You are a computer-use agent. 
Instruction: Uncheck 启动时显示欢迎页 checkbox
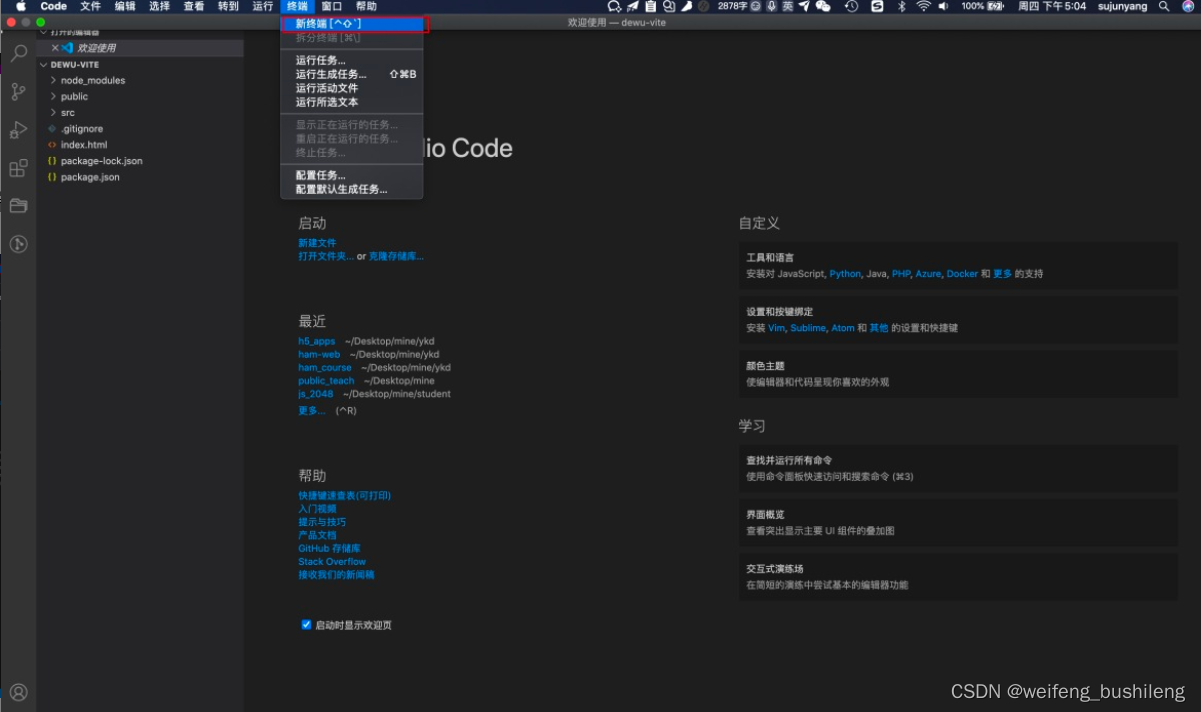pos(307,625)
